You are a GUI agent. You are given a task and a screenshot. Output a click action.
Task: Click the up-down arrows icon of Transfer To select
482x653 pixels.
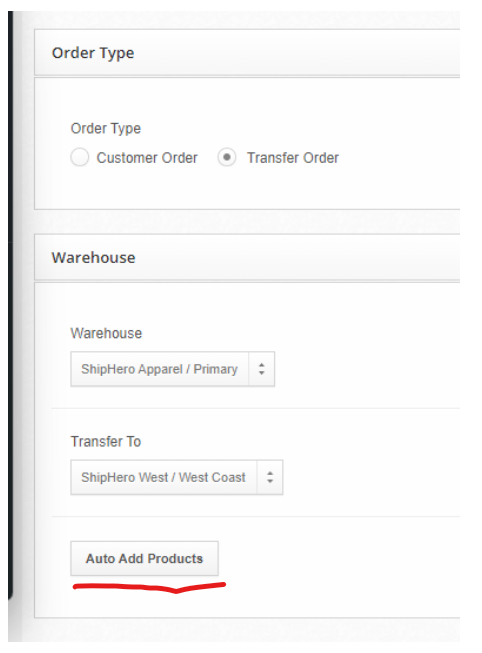(x=270, y=477)
